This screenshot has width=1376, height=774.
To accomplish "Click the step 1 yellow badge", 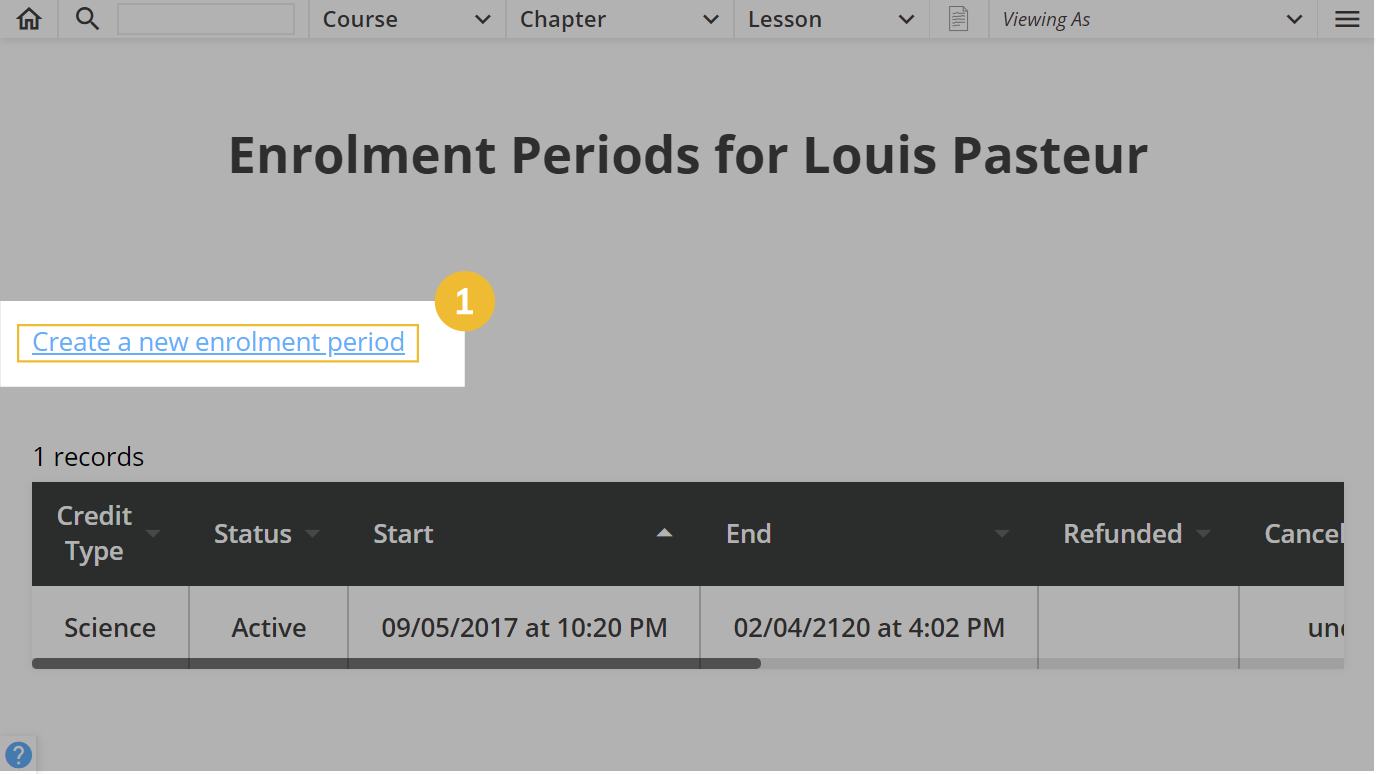I will 464,301.
